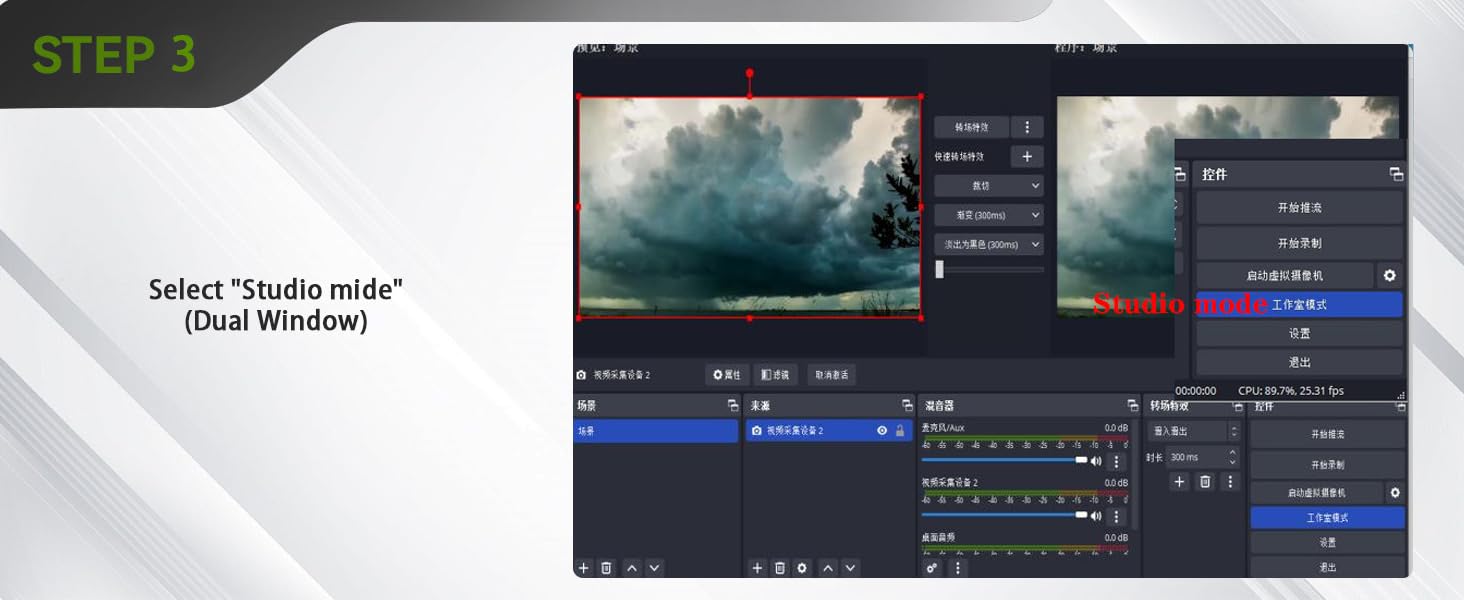Click the 转场特效 transition button

(x=971, y=127)
